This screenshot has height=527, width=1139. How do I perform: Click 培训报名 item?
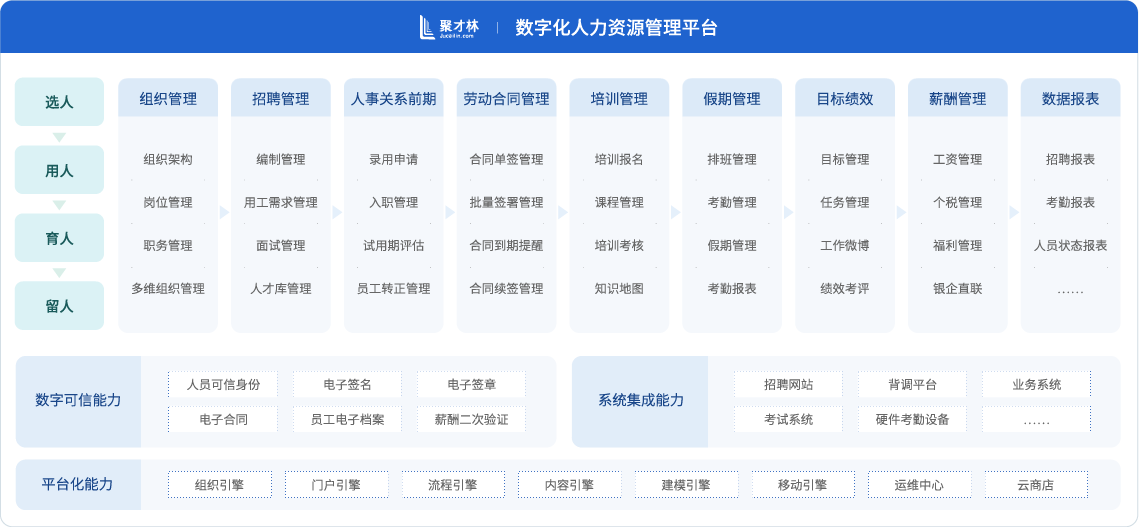[619, 159]
